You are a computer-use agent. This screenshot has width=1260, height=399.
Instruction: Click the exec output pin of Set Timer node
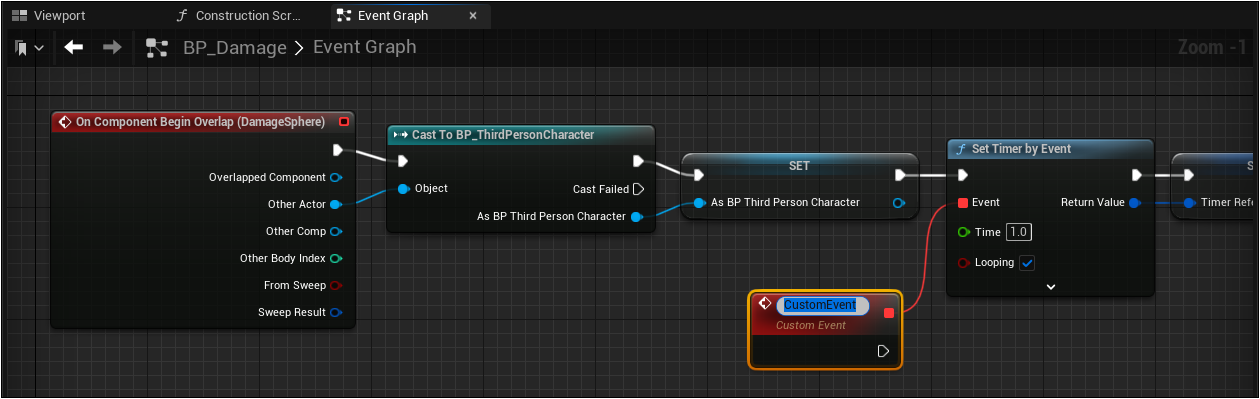(1137, 176)
